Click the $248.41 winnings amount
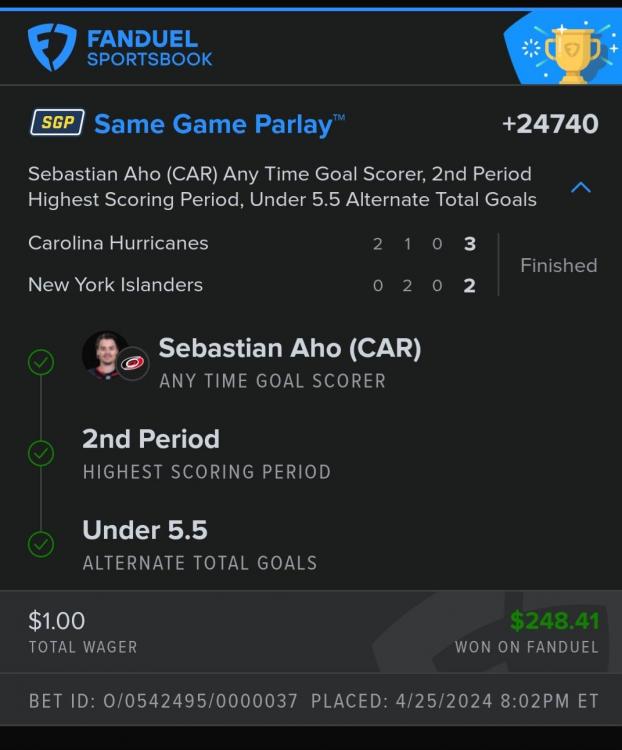Viewport: 622px width, 750px height. (x=554, y=620)
